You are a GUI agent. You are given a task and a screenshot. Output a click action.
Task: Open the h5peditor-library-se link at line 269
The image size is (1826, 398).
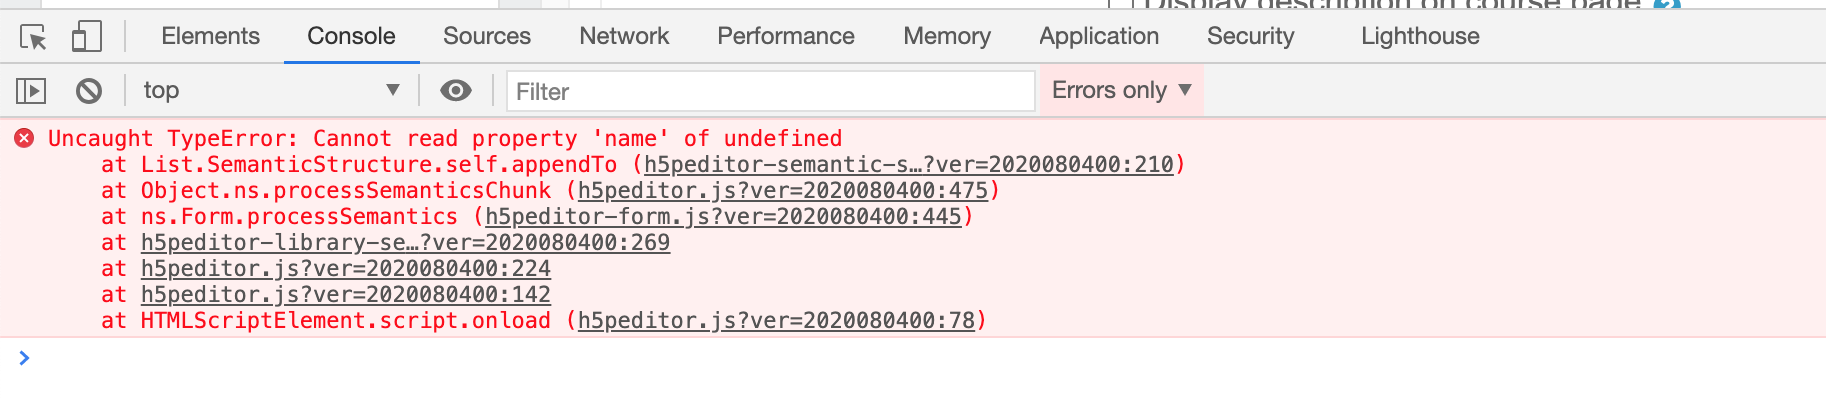coord(405,242)
